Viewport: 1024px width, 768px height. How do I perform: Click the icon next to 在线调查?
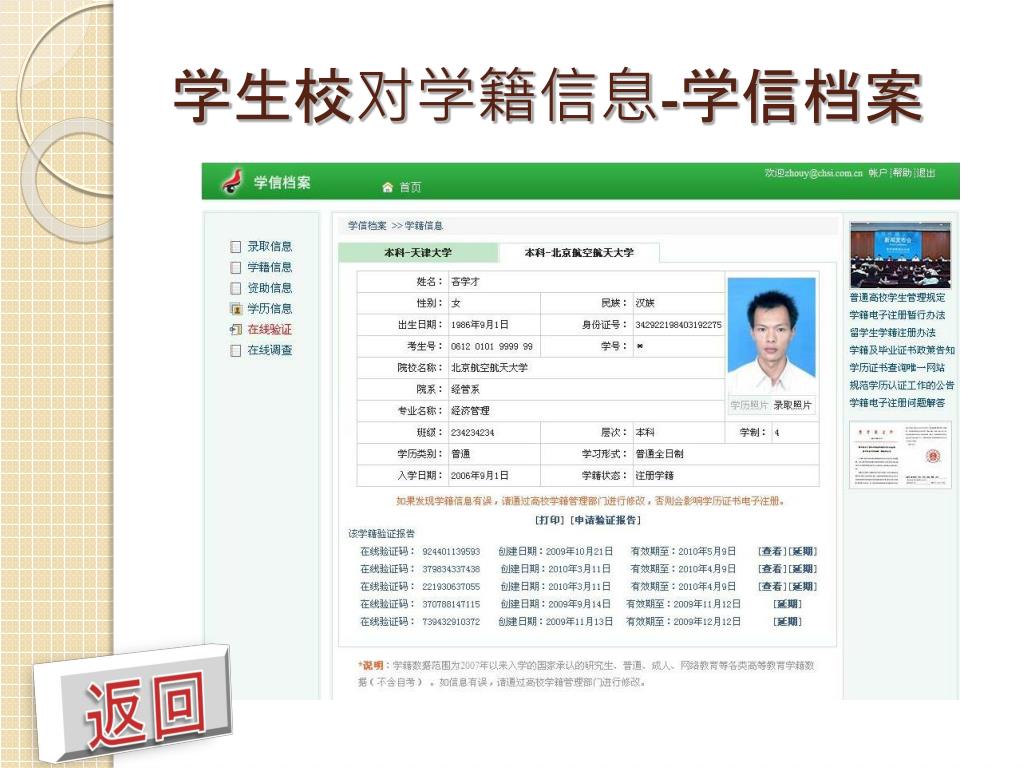point(236,351)
